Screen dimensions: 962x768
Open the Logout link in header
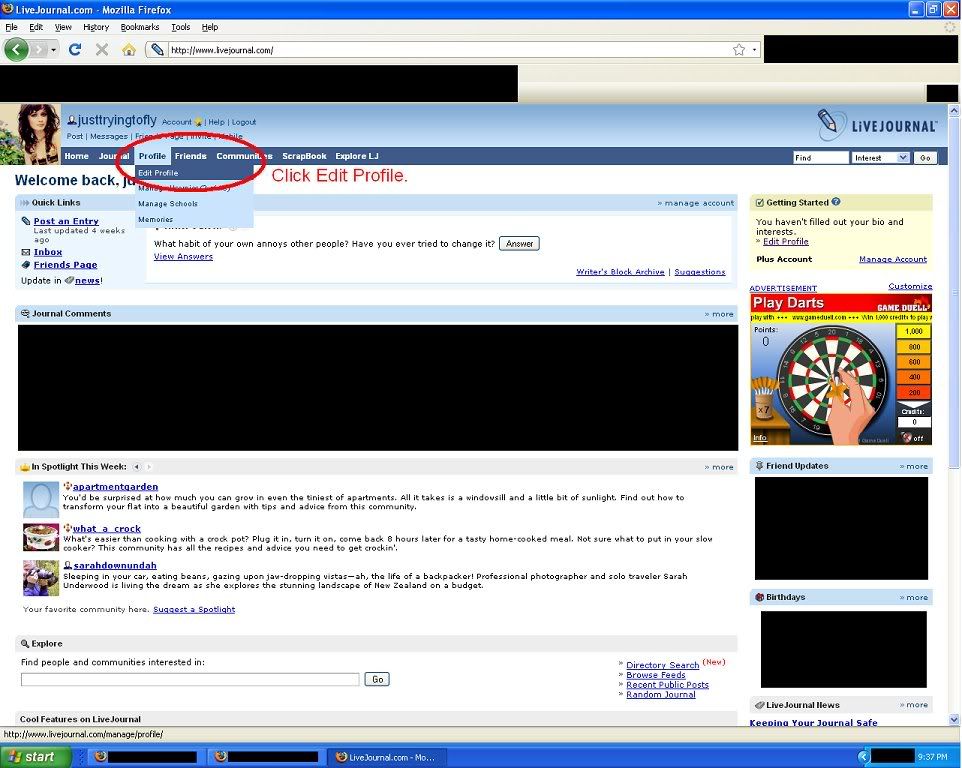tap(244, 122)
